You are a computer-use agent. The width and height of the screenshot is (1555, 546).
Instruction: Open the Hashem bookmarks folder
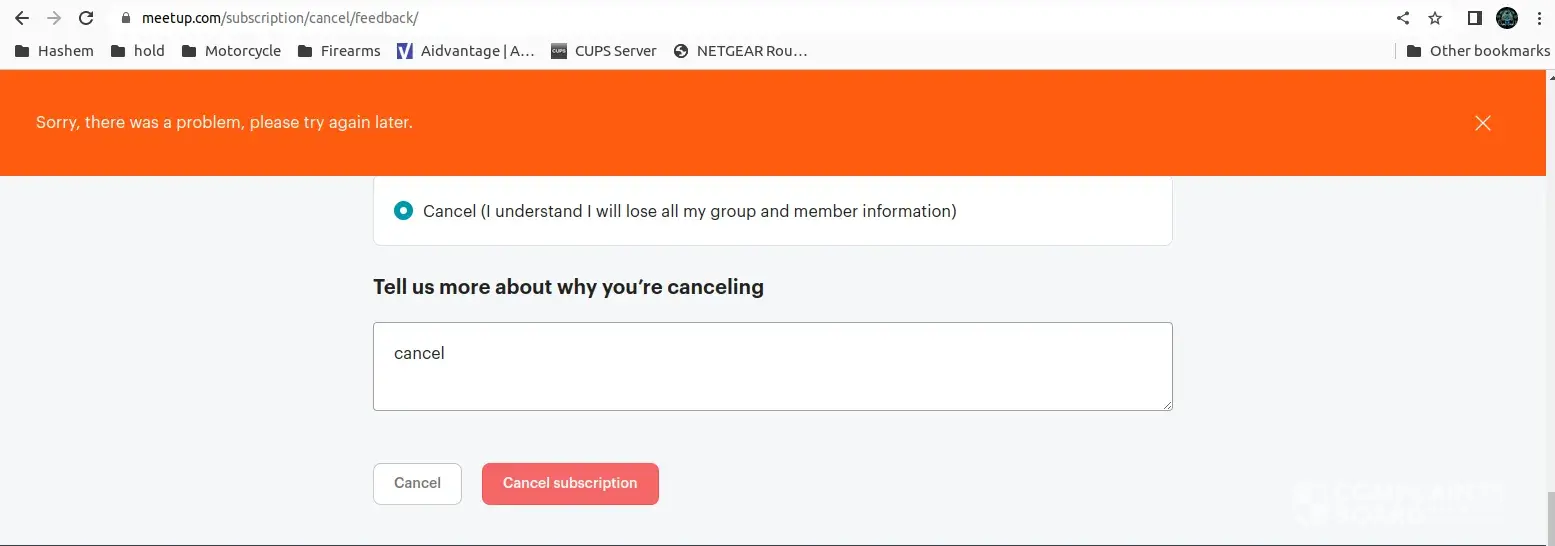(x=54, y=51)
